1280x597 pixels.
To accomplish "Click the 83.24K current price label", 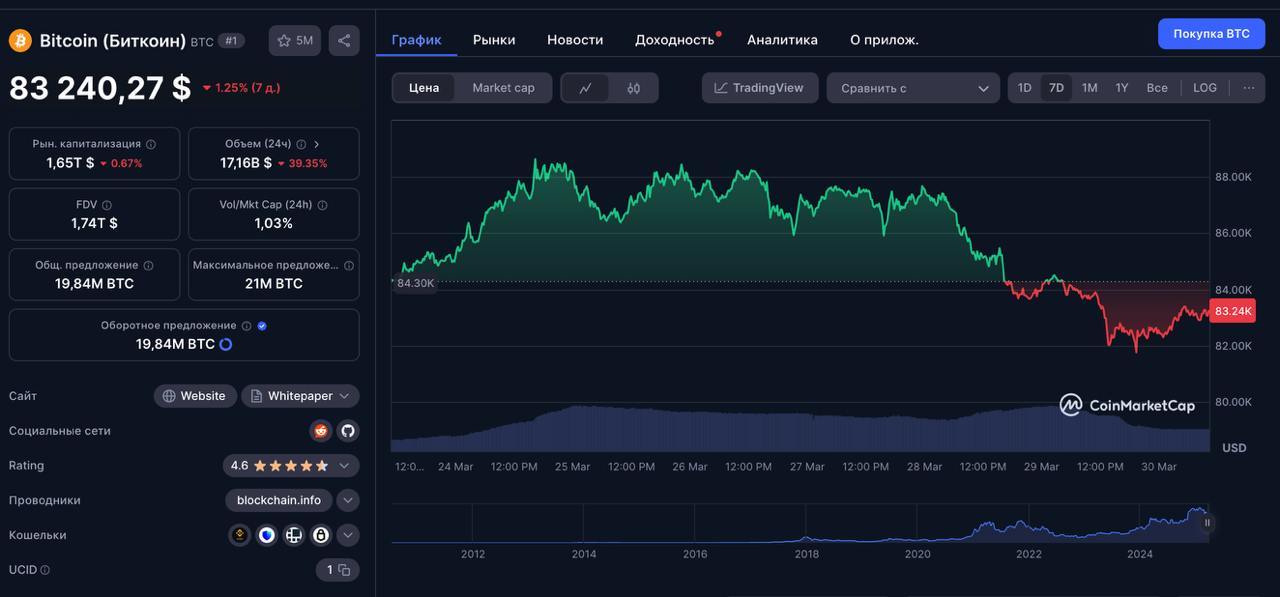I will [x=1232, y=312].
